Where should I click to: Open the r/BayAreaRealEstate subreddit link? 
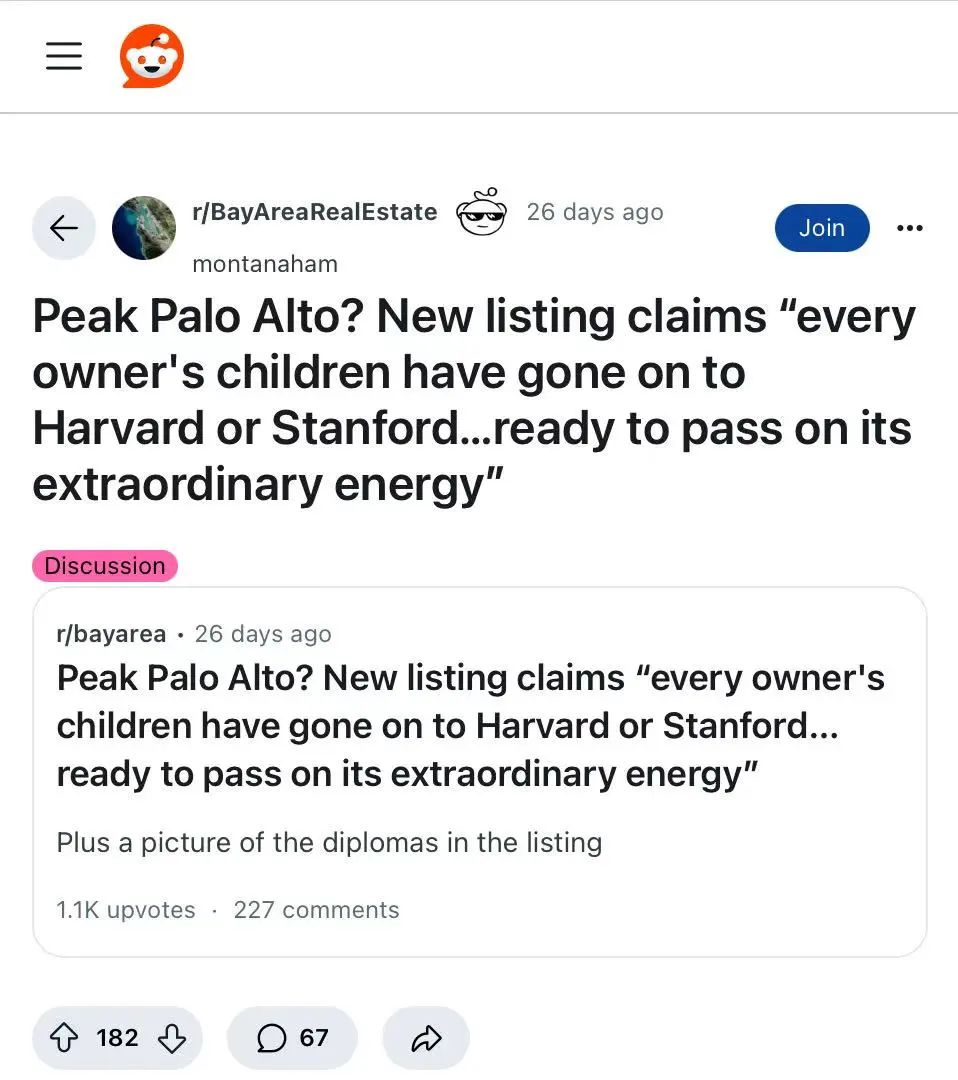click(x=315, y=212)
